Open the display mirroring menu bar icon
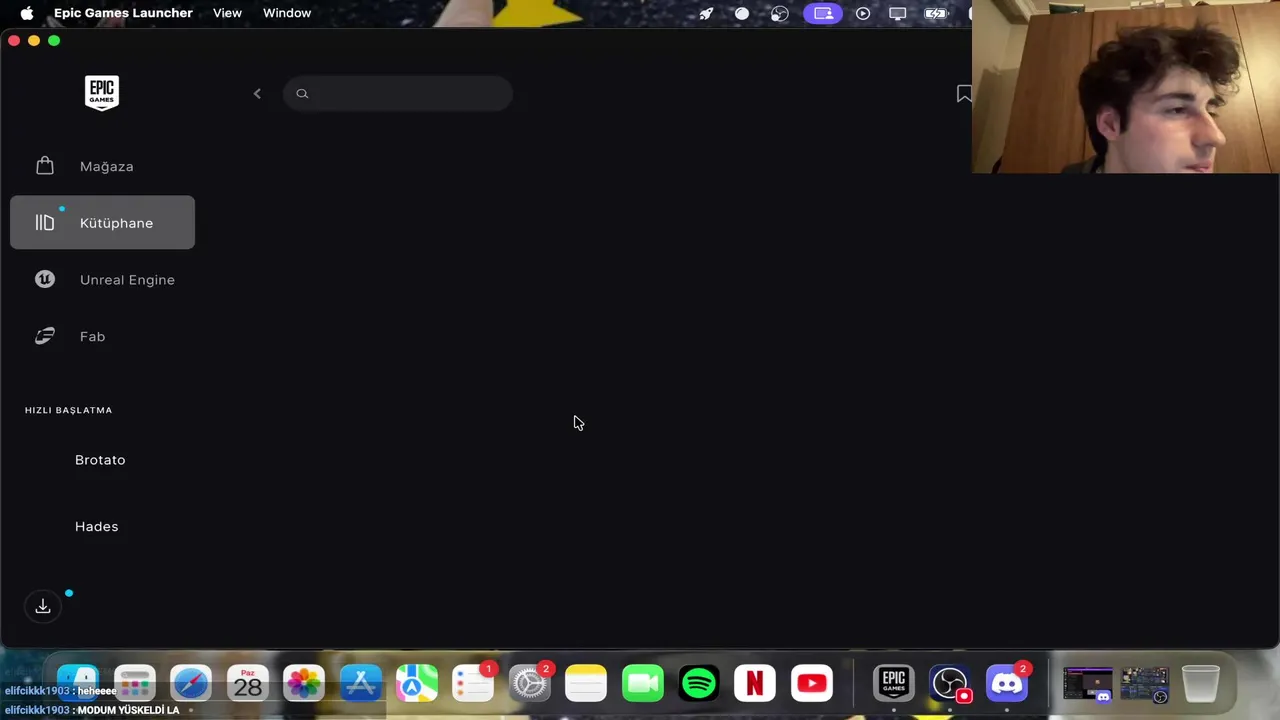 pyautogui.click(x=898, y=13)
